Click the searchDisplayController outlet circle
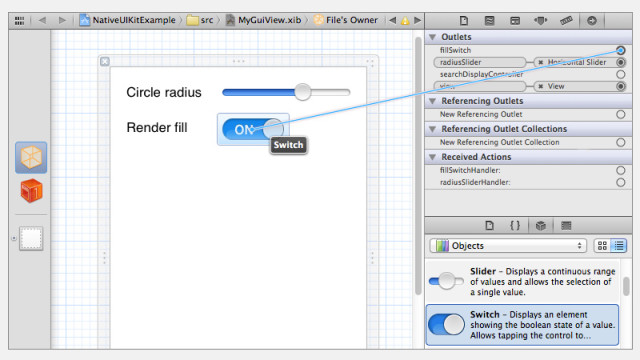This screenshot has height=360, width=640. coord(620,74)
